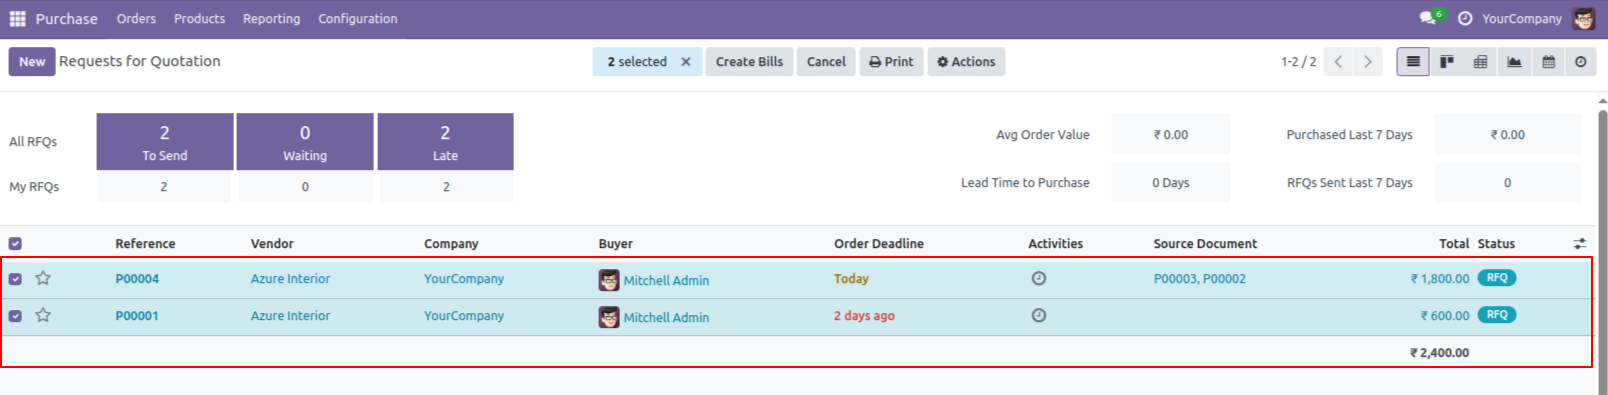Viewport: 1608px width, 395px height.
Task: Open optional columns settings icon
Action: pos(1580,244)
